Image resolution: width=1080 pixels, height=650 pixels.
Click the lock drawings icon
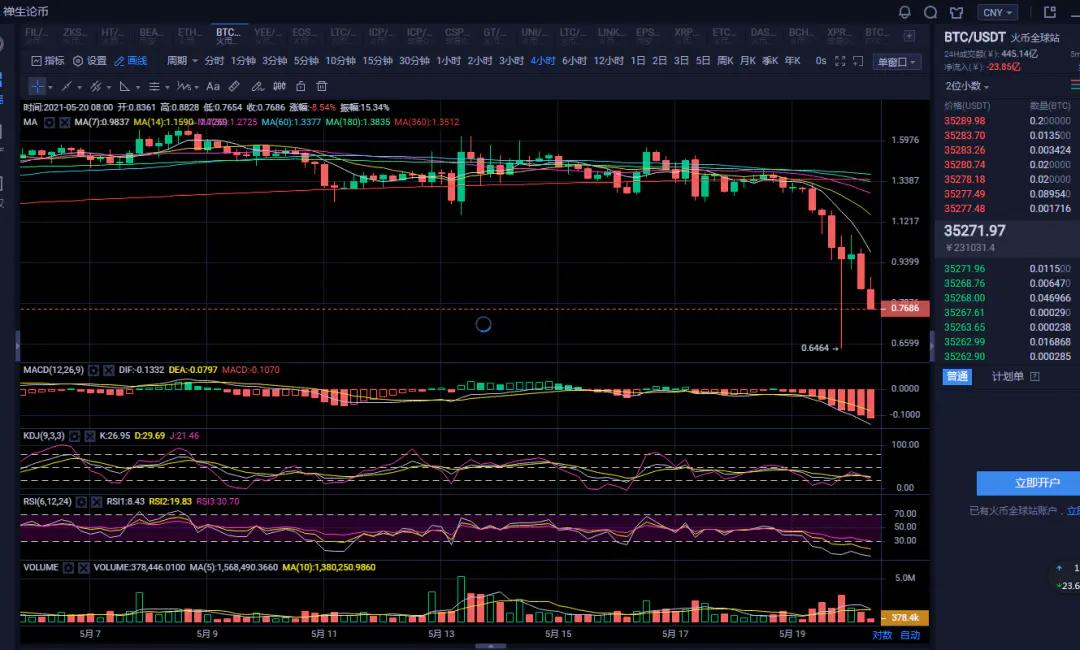click(x=300, y=86)
